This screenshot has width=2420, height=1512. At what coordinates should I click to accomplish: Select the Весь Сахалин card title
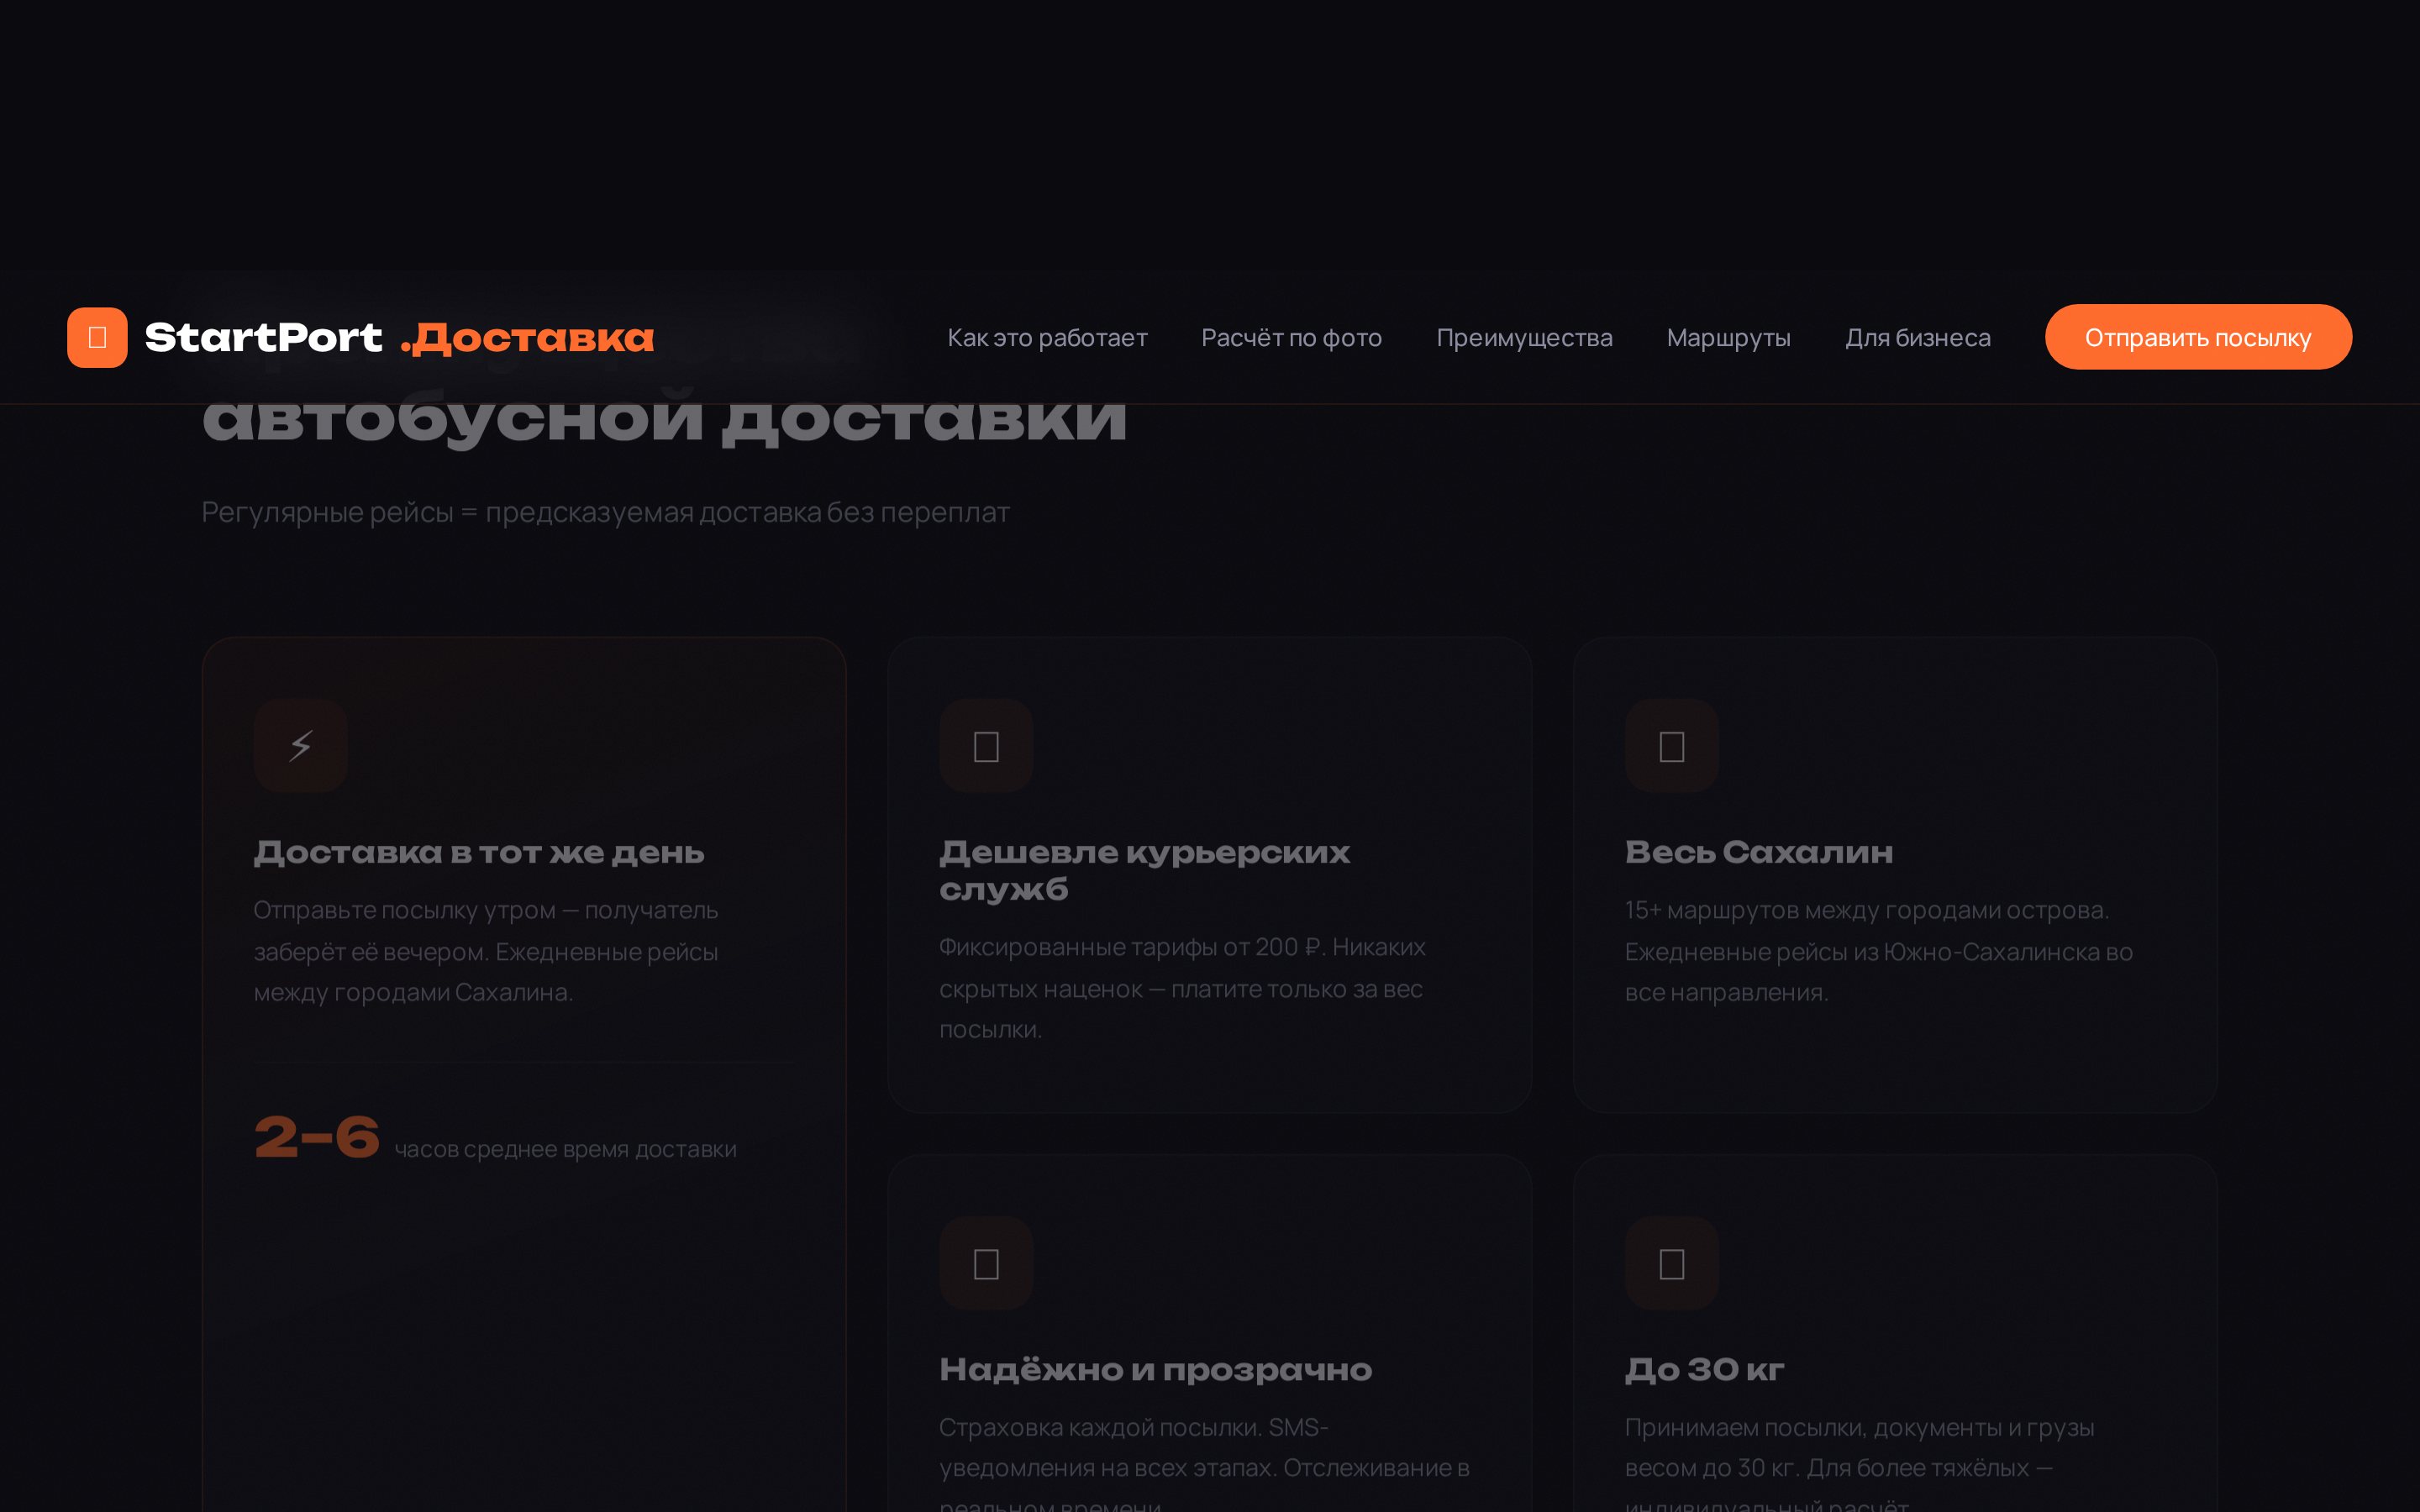pos(1758,853)
